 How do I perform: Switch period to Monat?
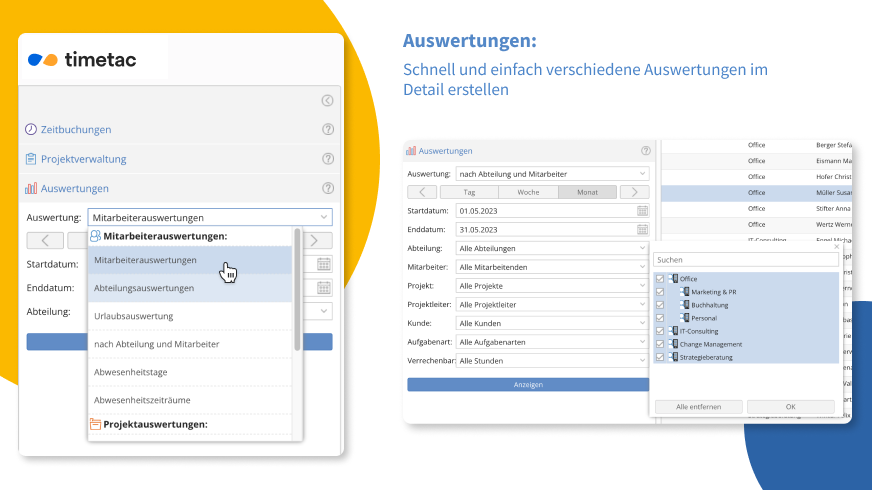587,192
